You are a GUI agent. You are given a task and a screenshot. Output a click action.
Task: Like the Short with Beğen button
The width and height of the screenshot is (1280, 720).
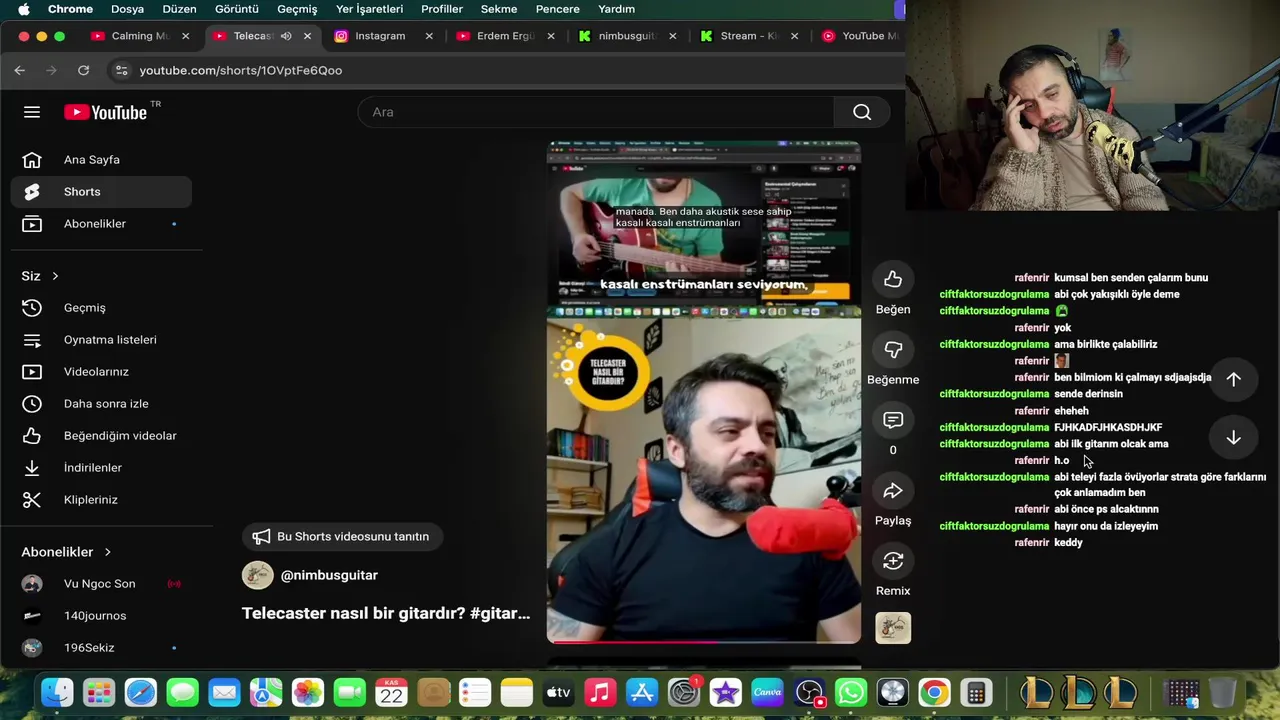pos(893,280)
